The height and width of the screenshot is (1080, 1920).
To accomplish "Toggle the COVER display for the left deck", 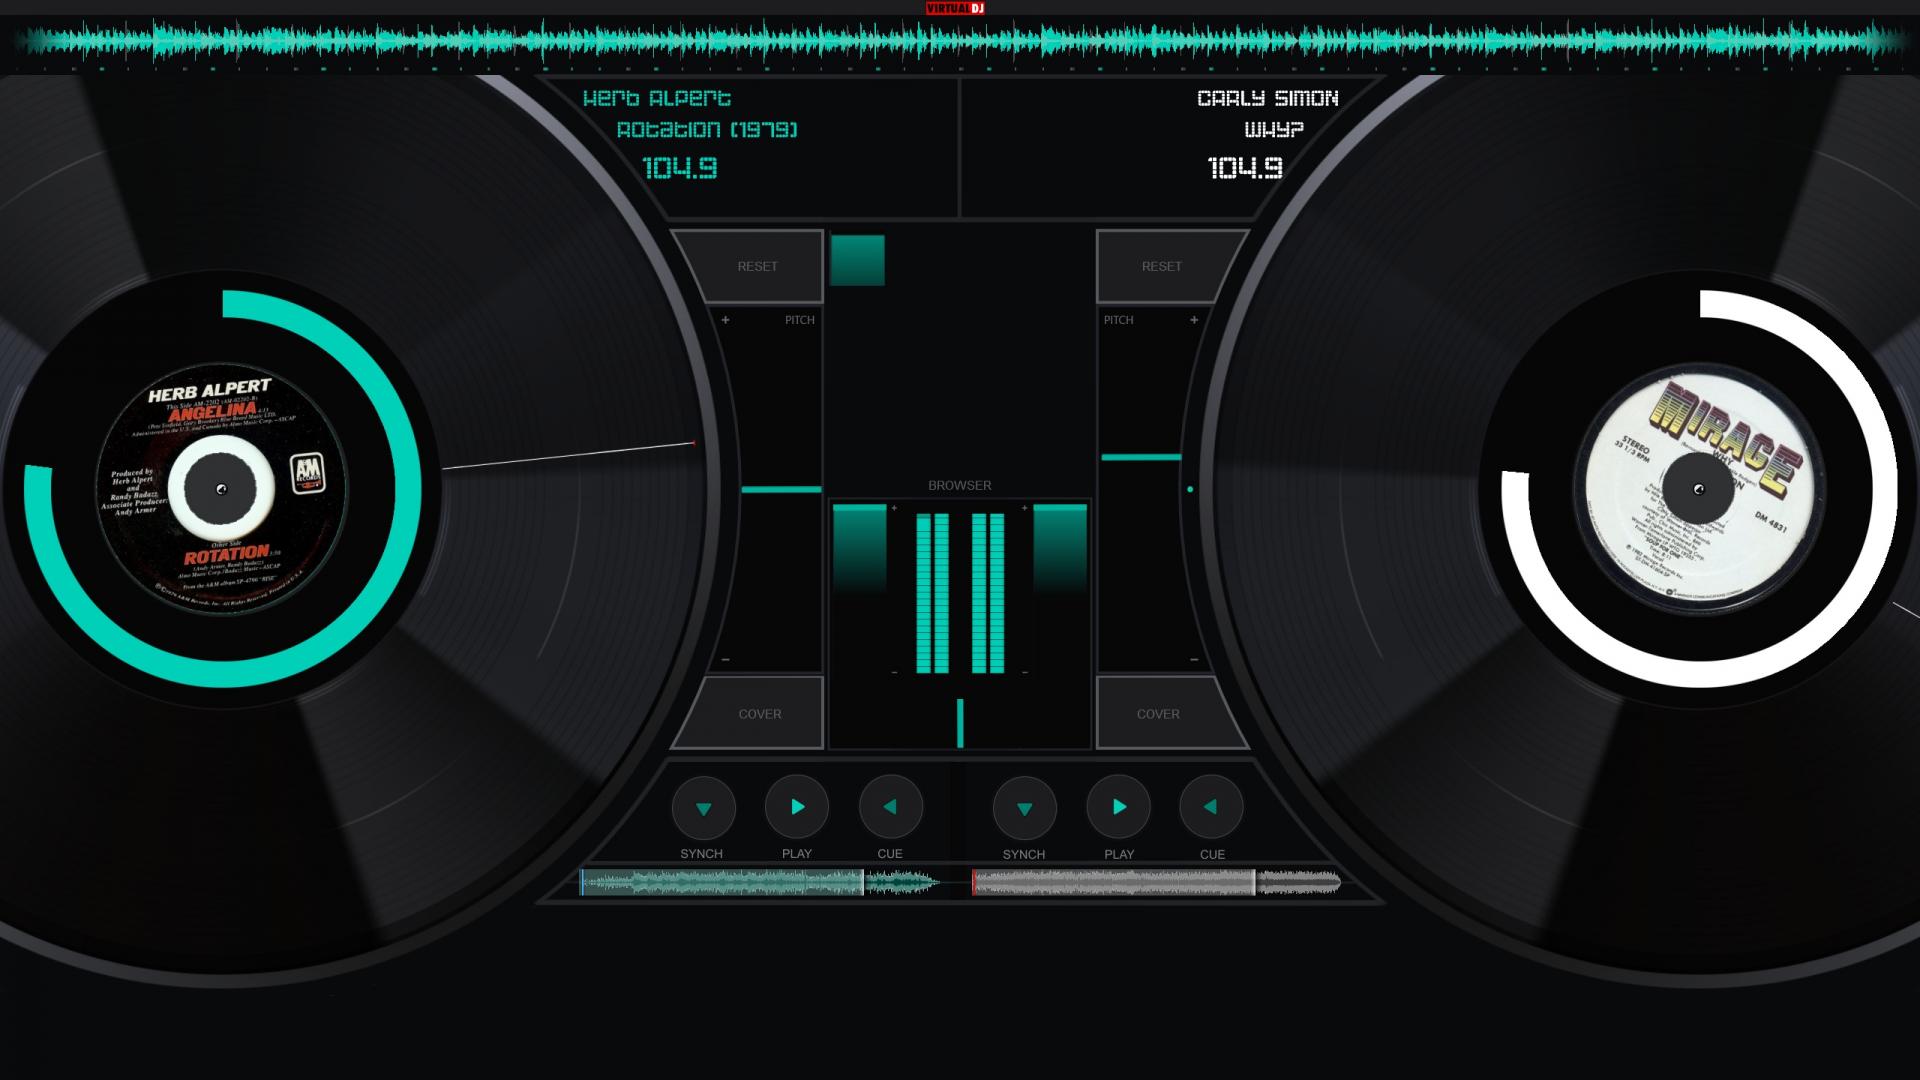I will tap(759, 713).
